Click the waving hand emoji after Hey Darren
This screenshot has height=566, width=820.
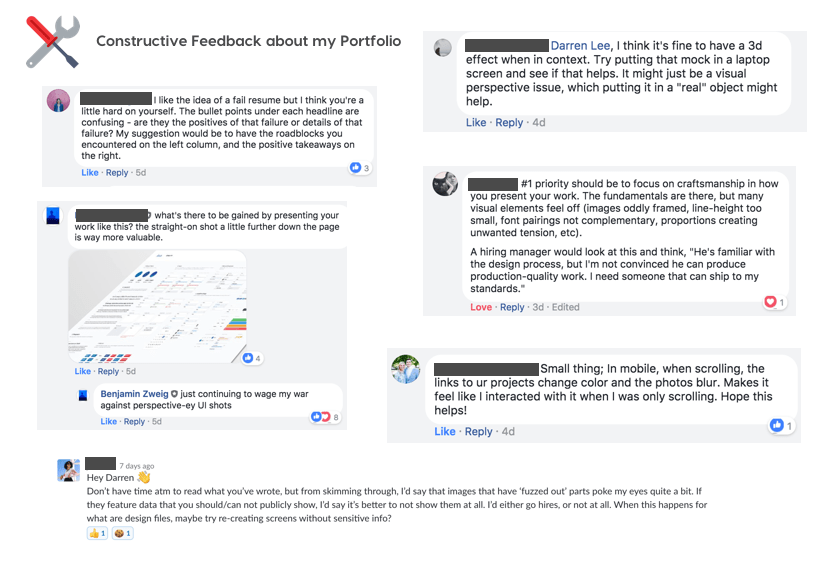(143, 478)
